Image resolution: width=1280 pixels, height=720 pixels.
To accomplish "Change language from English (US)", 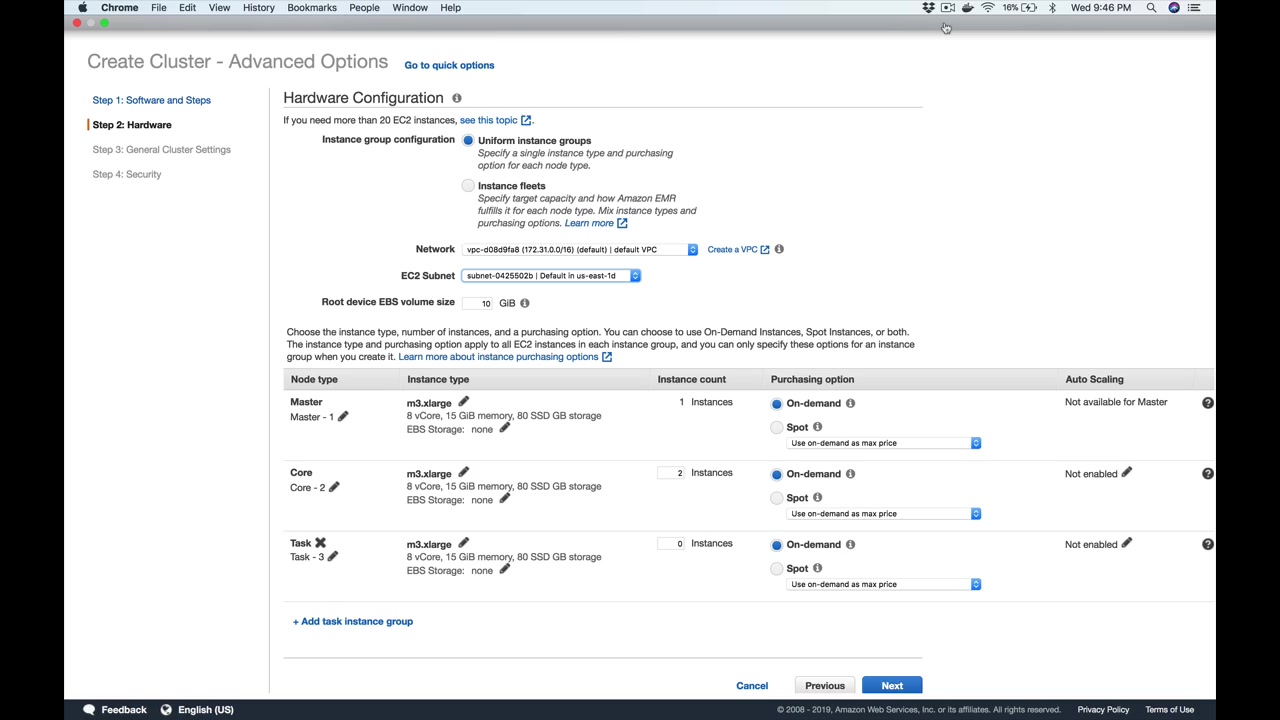I will pos(197,710).
